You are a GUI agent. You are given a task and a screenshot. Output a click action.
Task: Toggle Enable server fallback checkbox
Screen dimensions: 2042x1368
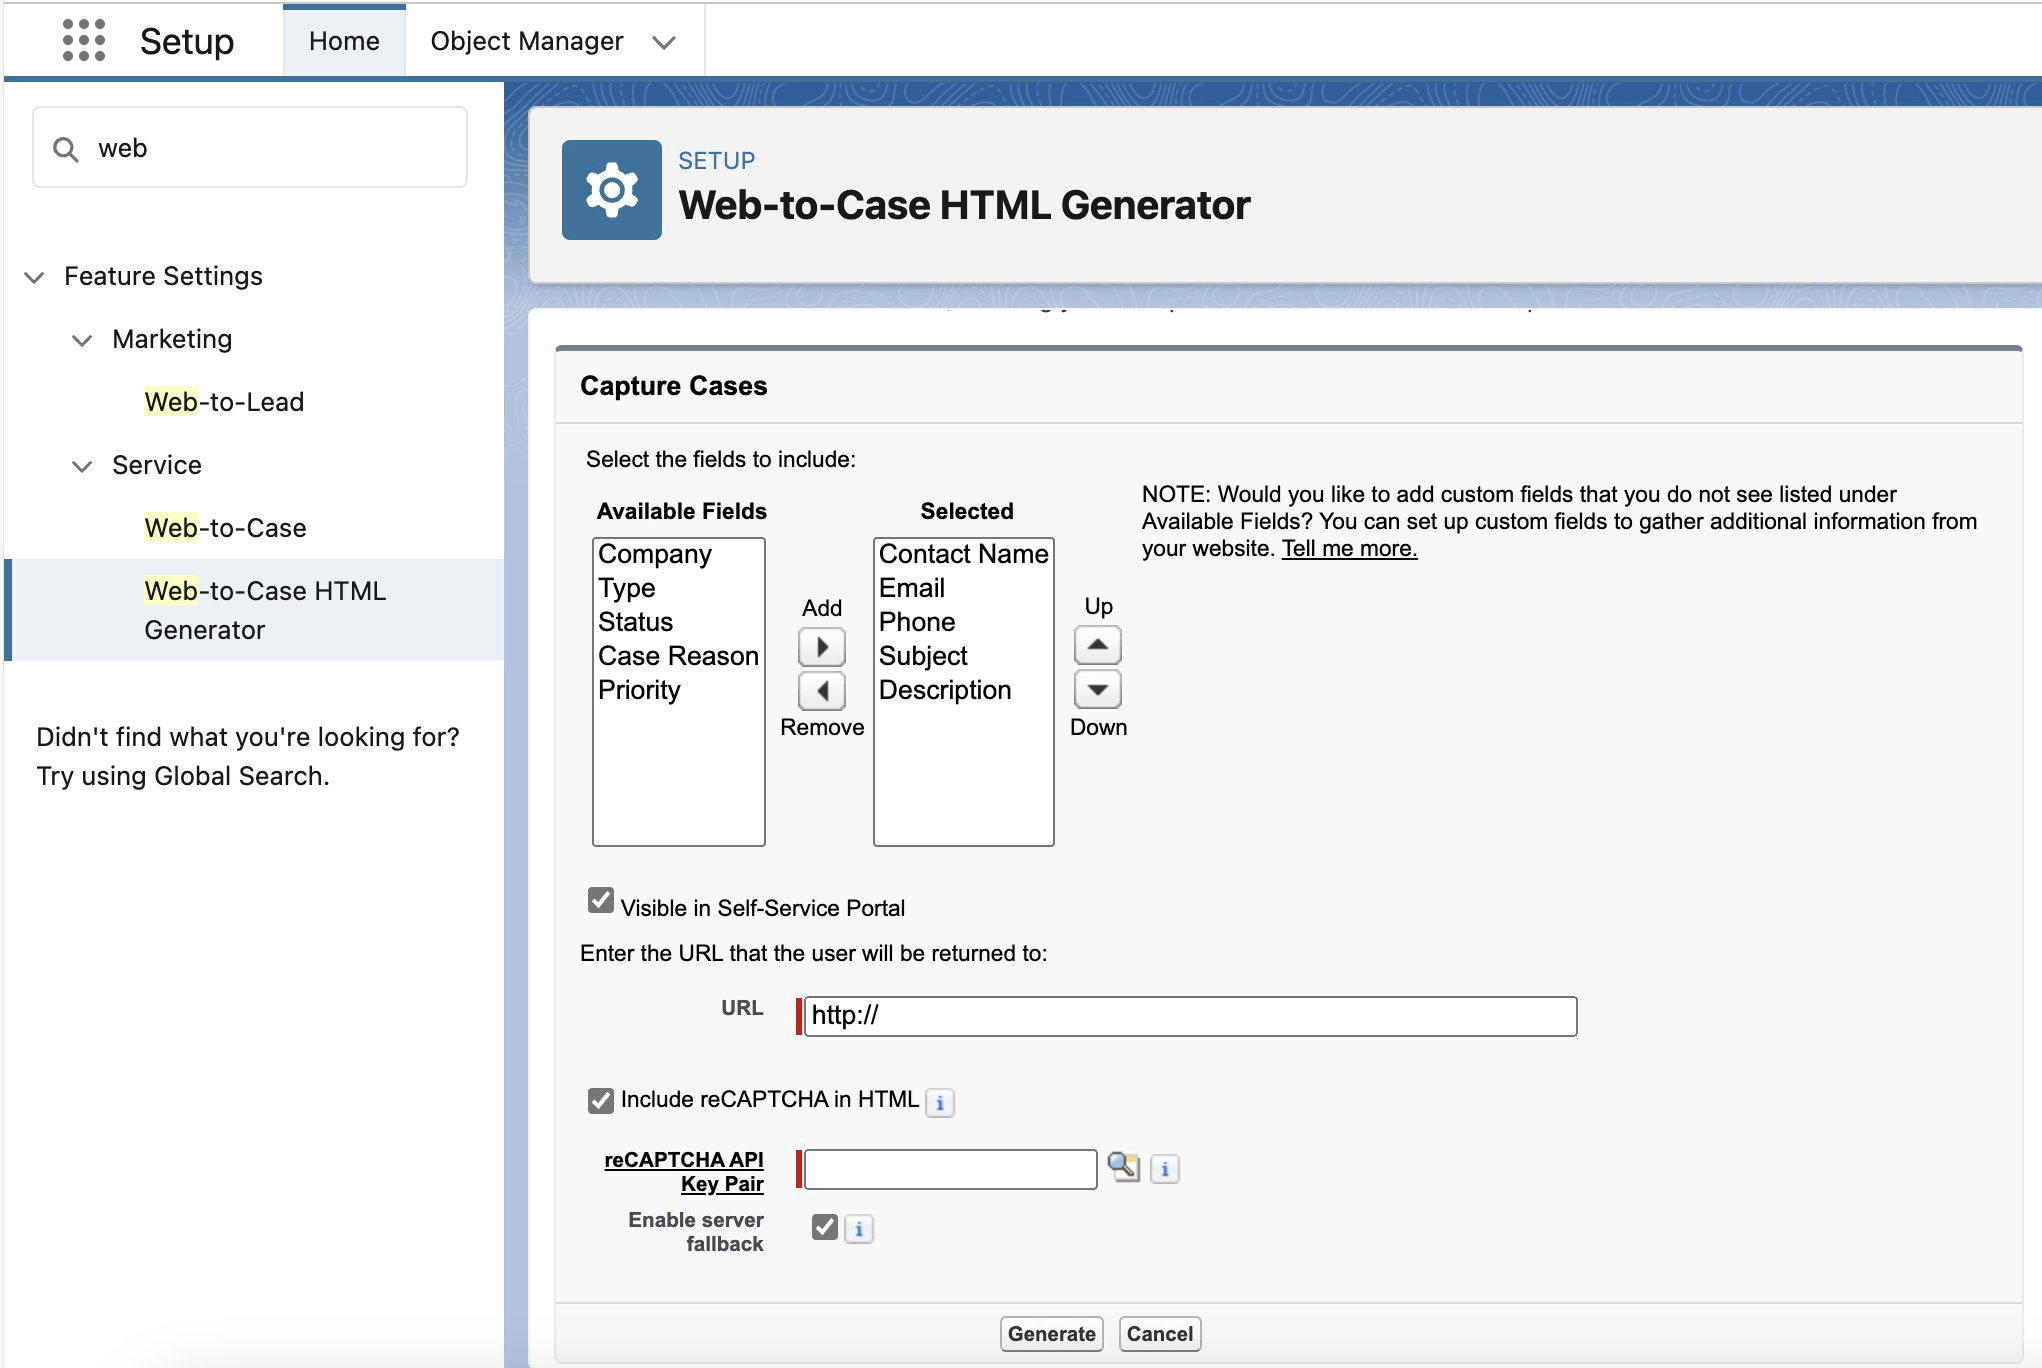(x=825, y=1227)
